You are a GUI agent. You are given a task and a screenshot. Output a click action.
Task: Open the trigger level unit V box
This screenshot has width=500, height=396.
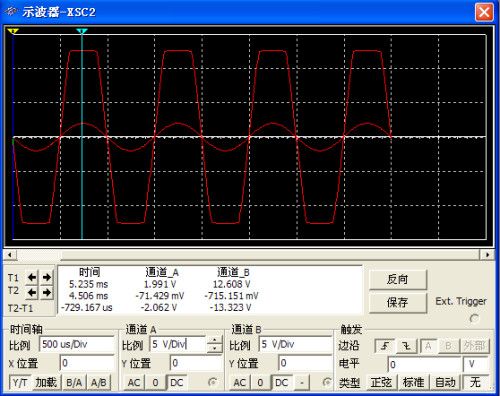(x=476, y=364)
